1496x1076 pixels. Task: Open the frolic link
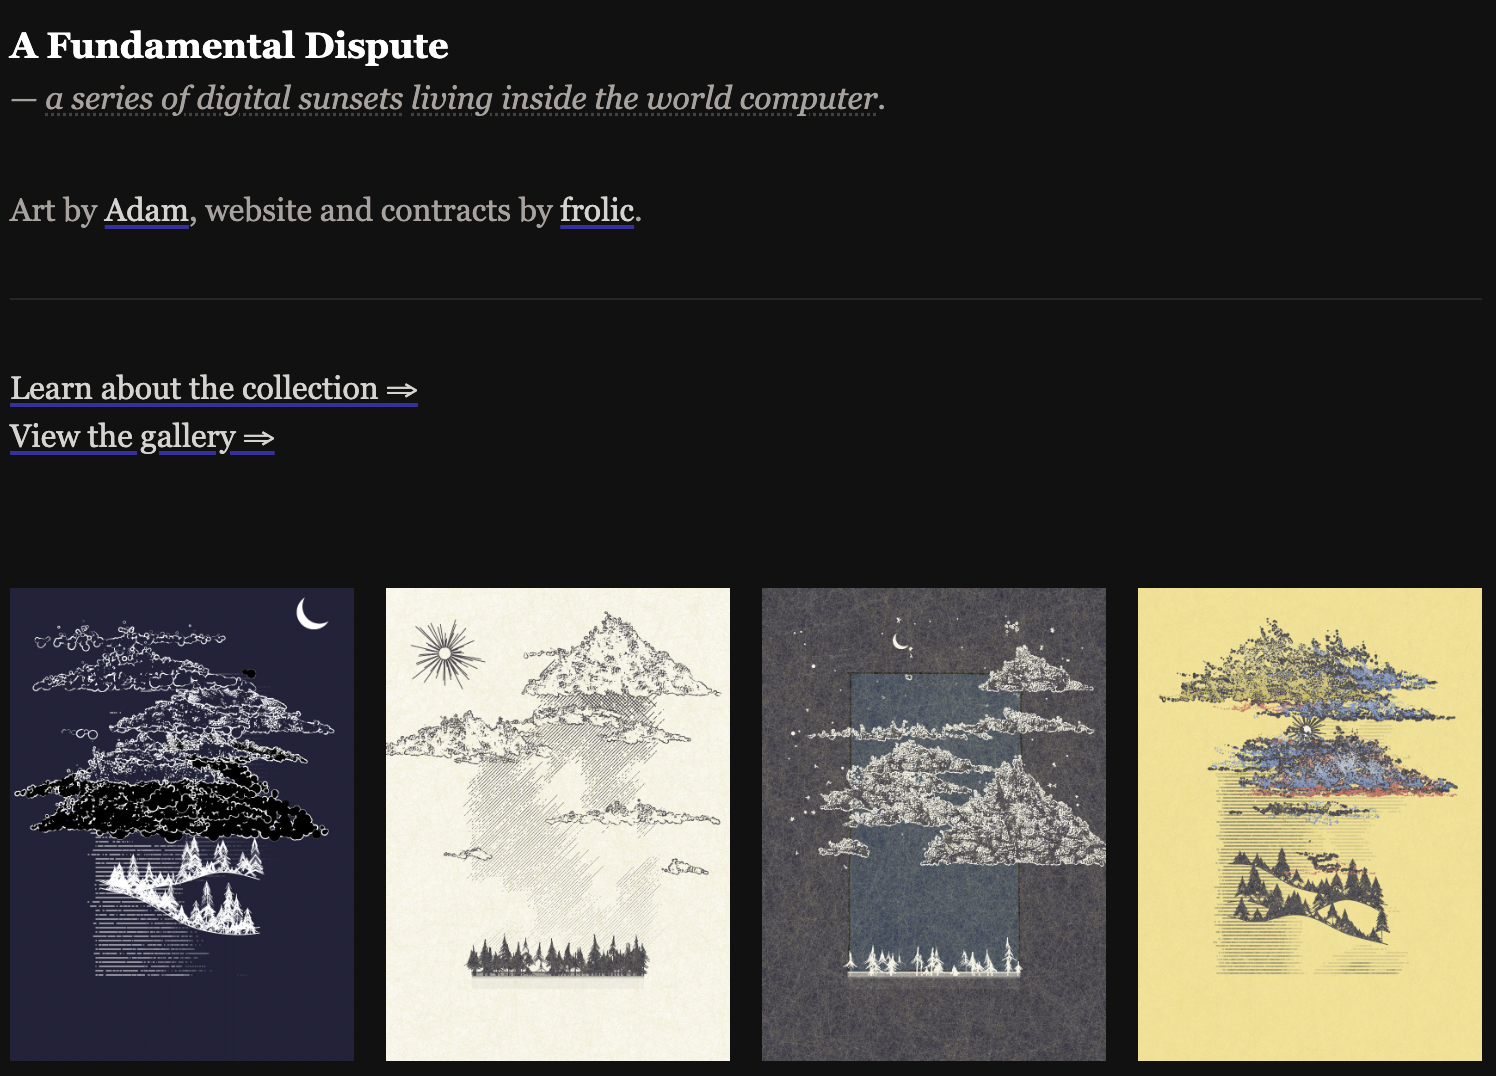pos(597,211)
